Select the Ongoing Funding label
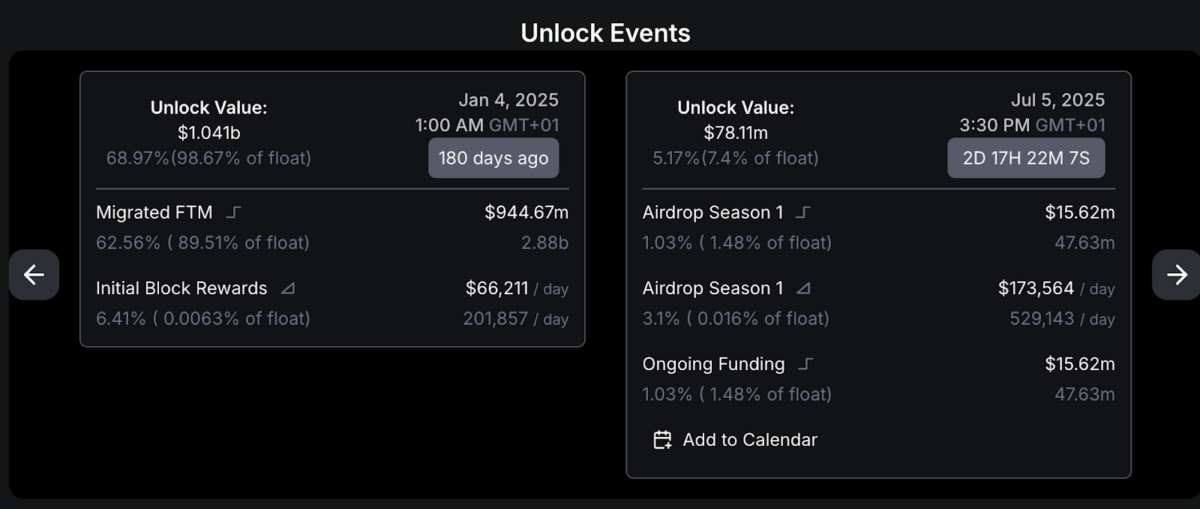Screen dimensions: 1200x509 [714, 364]
